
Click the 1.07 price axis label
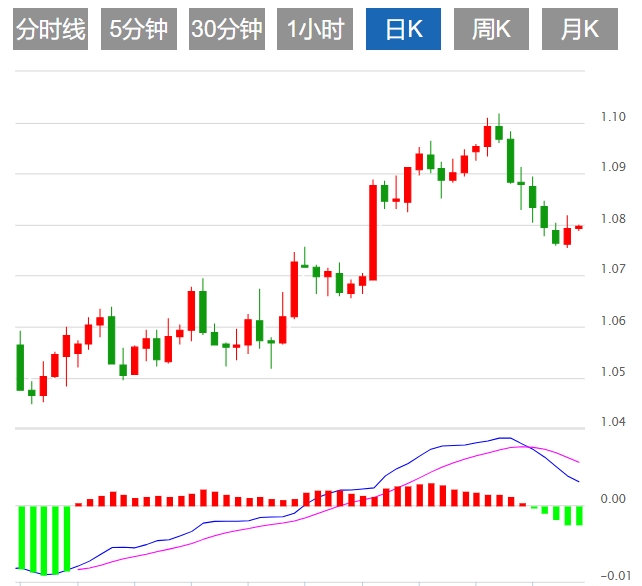coord(613,269)
